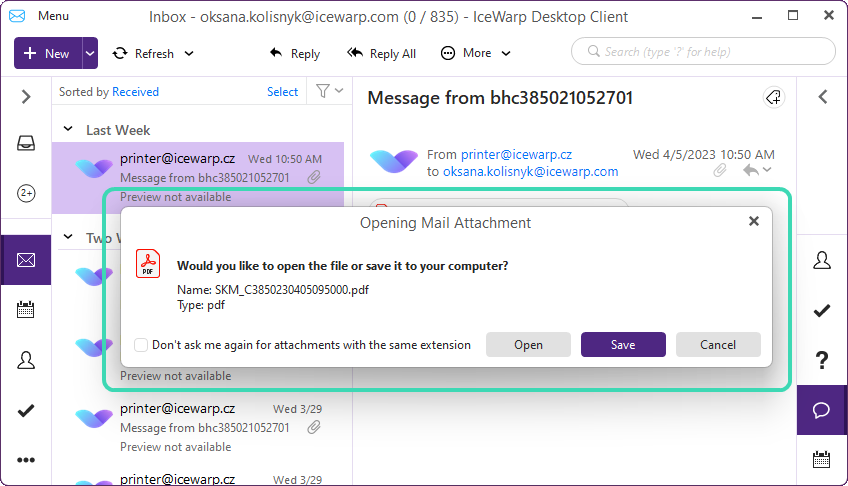Click the 2+ counter icon in sidebar
Image resolution: width=848 pixels, height=486 pixels.
tap(26, 193)
